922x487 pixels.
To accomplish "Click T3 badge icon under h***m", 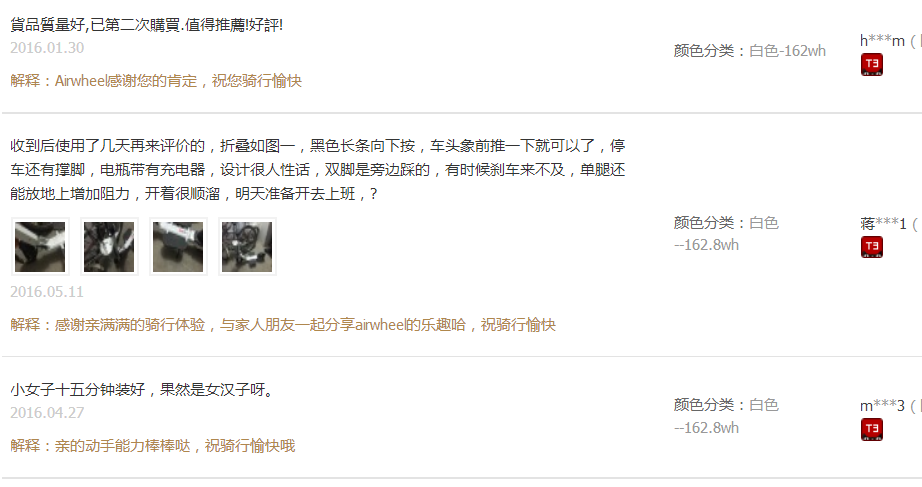I will [872, 65].
